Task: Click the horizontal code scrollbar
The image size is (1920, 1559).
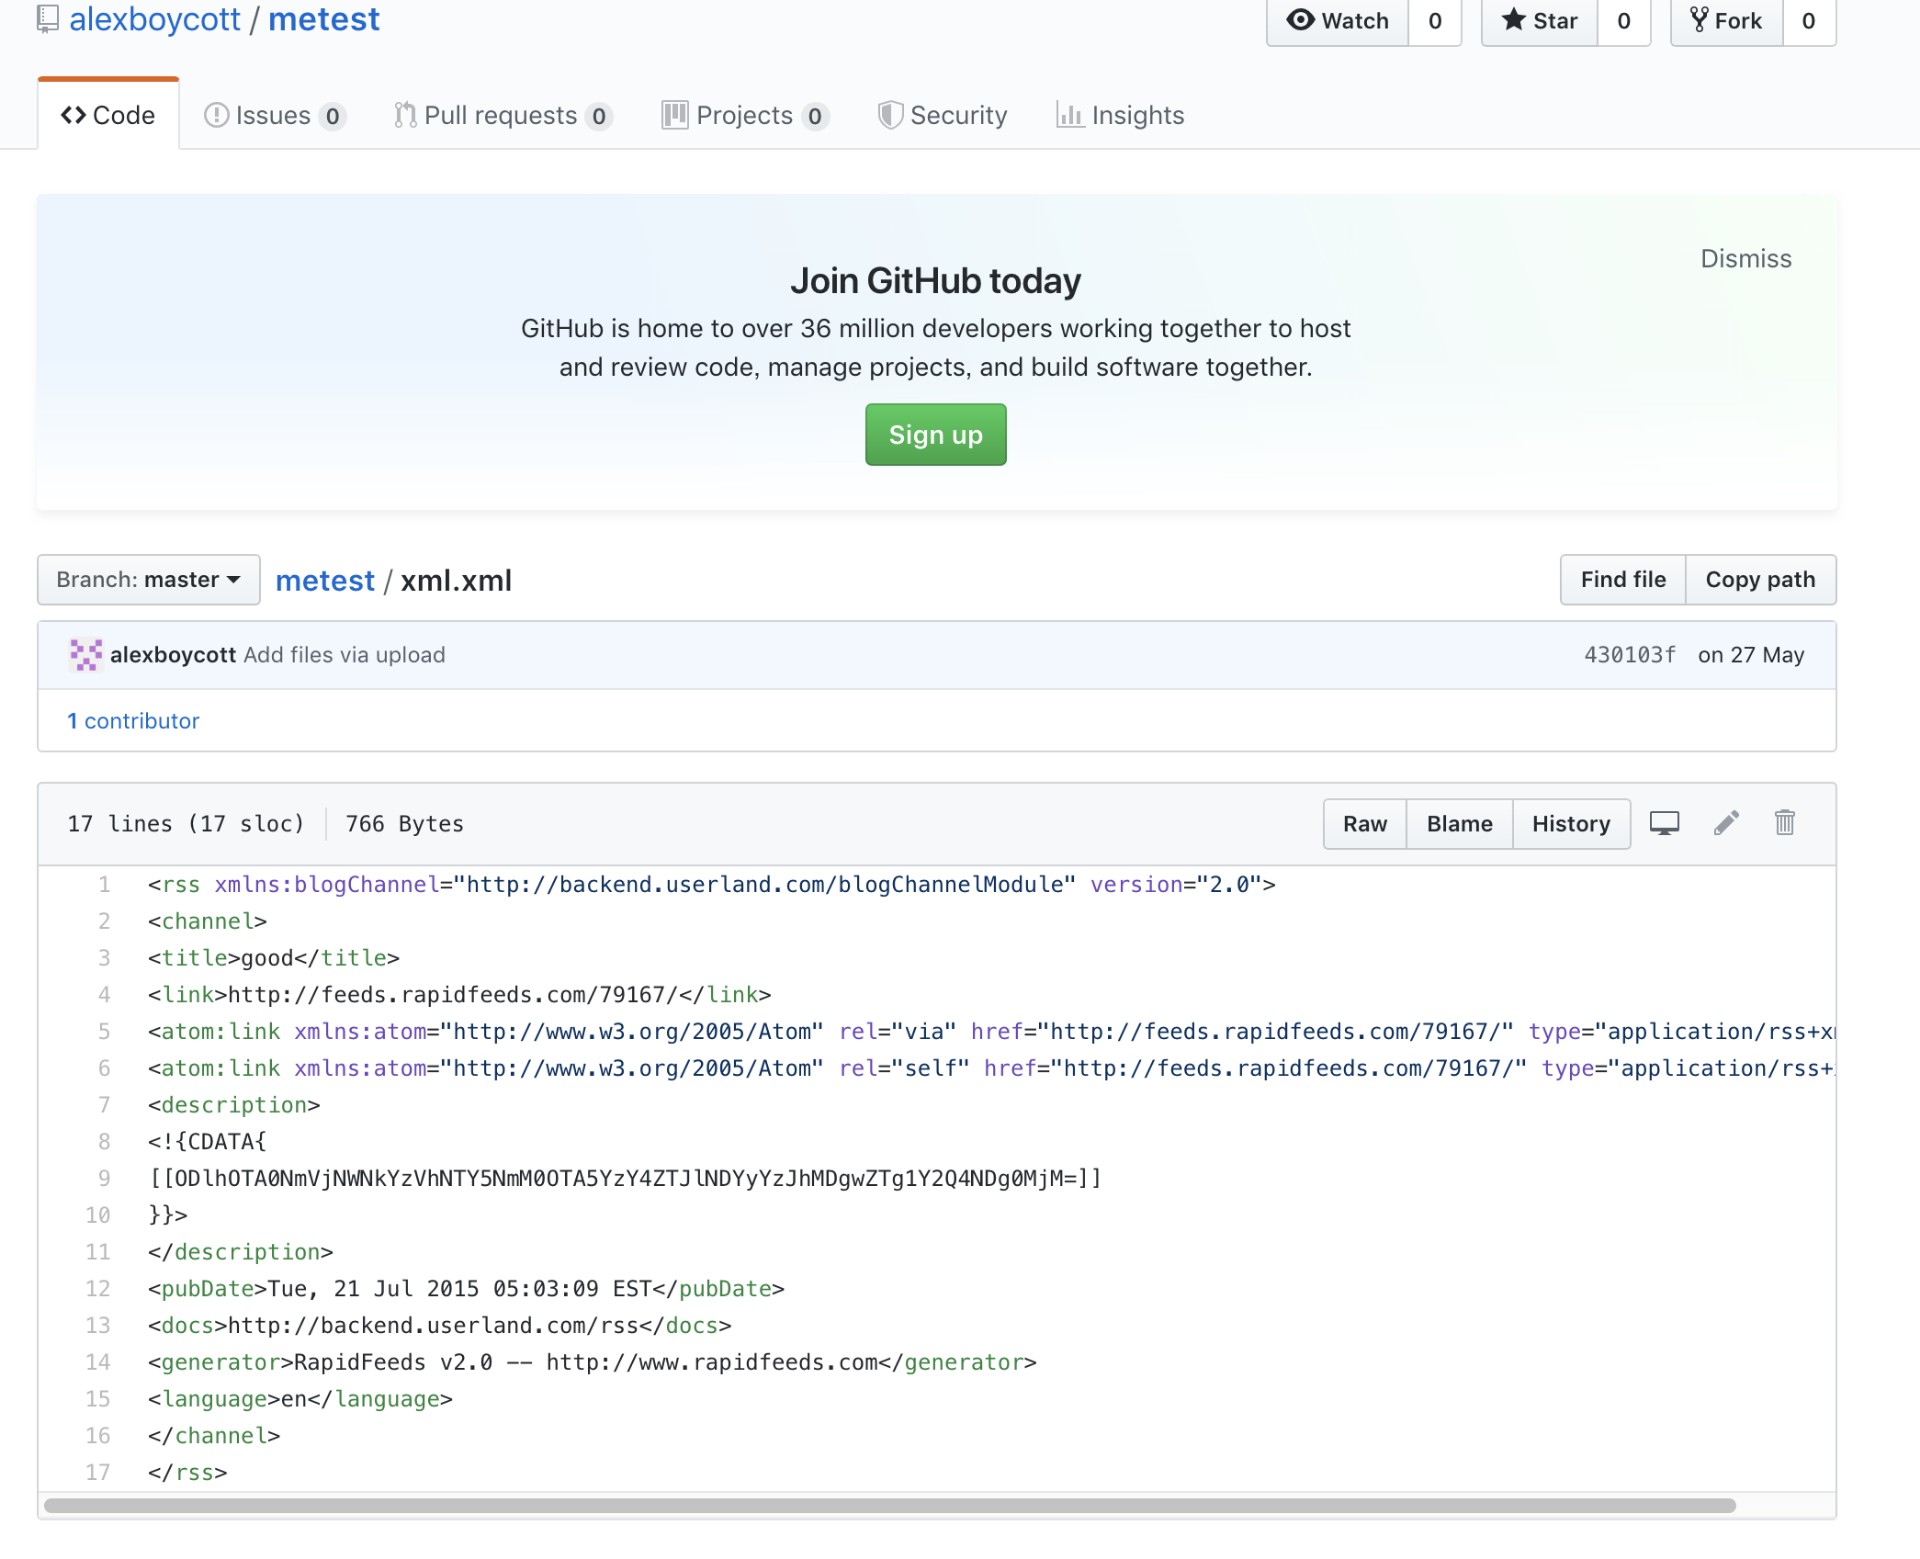Action: pyautogui.click(x=890, y=1505)
